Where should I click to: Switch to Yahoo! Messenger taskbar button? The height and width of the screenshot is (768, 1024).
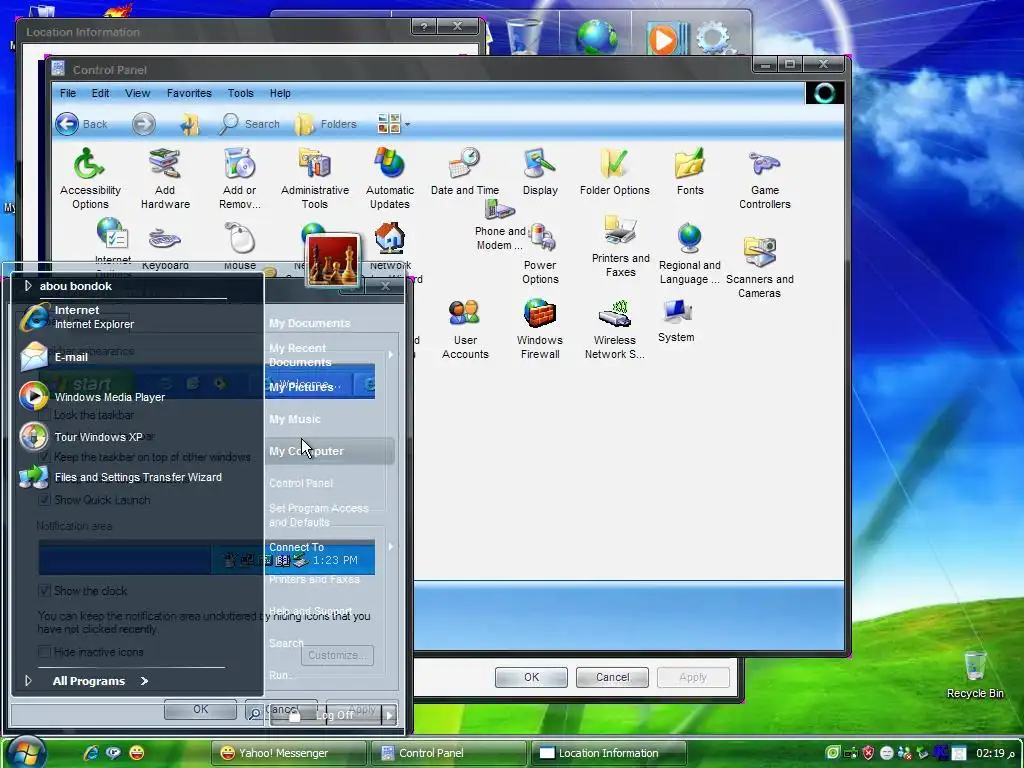(x=288, y=753)
